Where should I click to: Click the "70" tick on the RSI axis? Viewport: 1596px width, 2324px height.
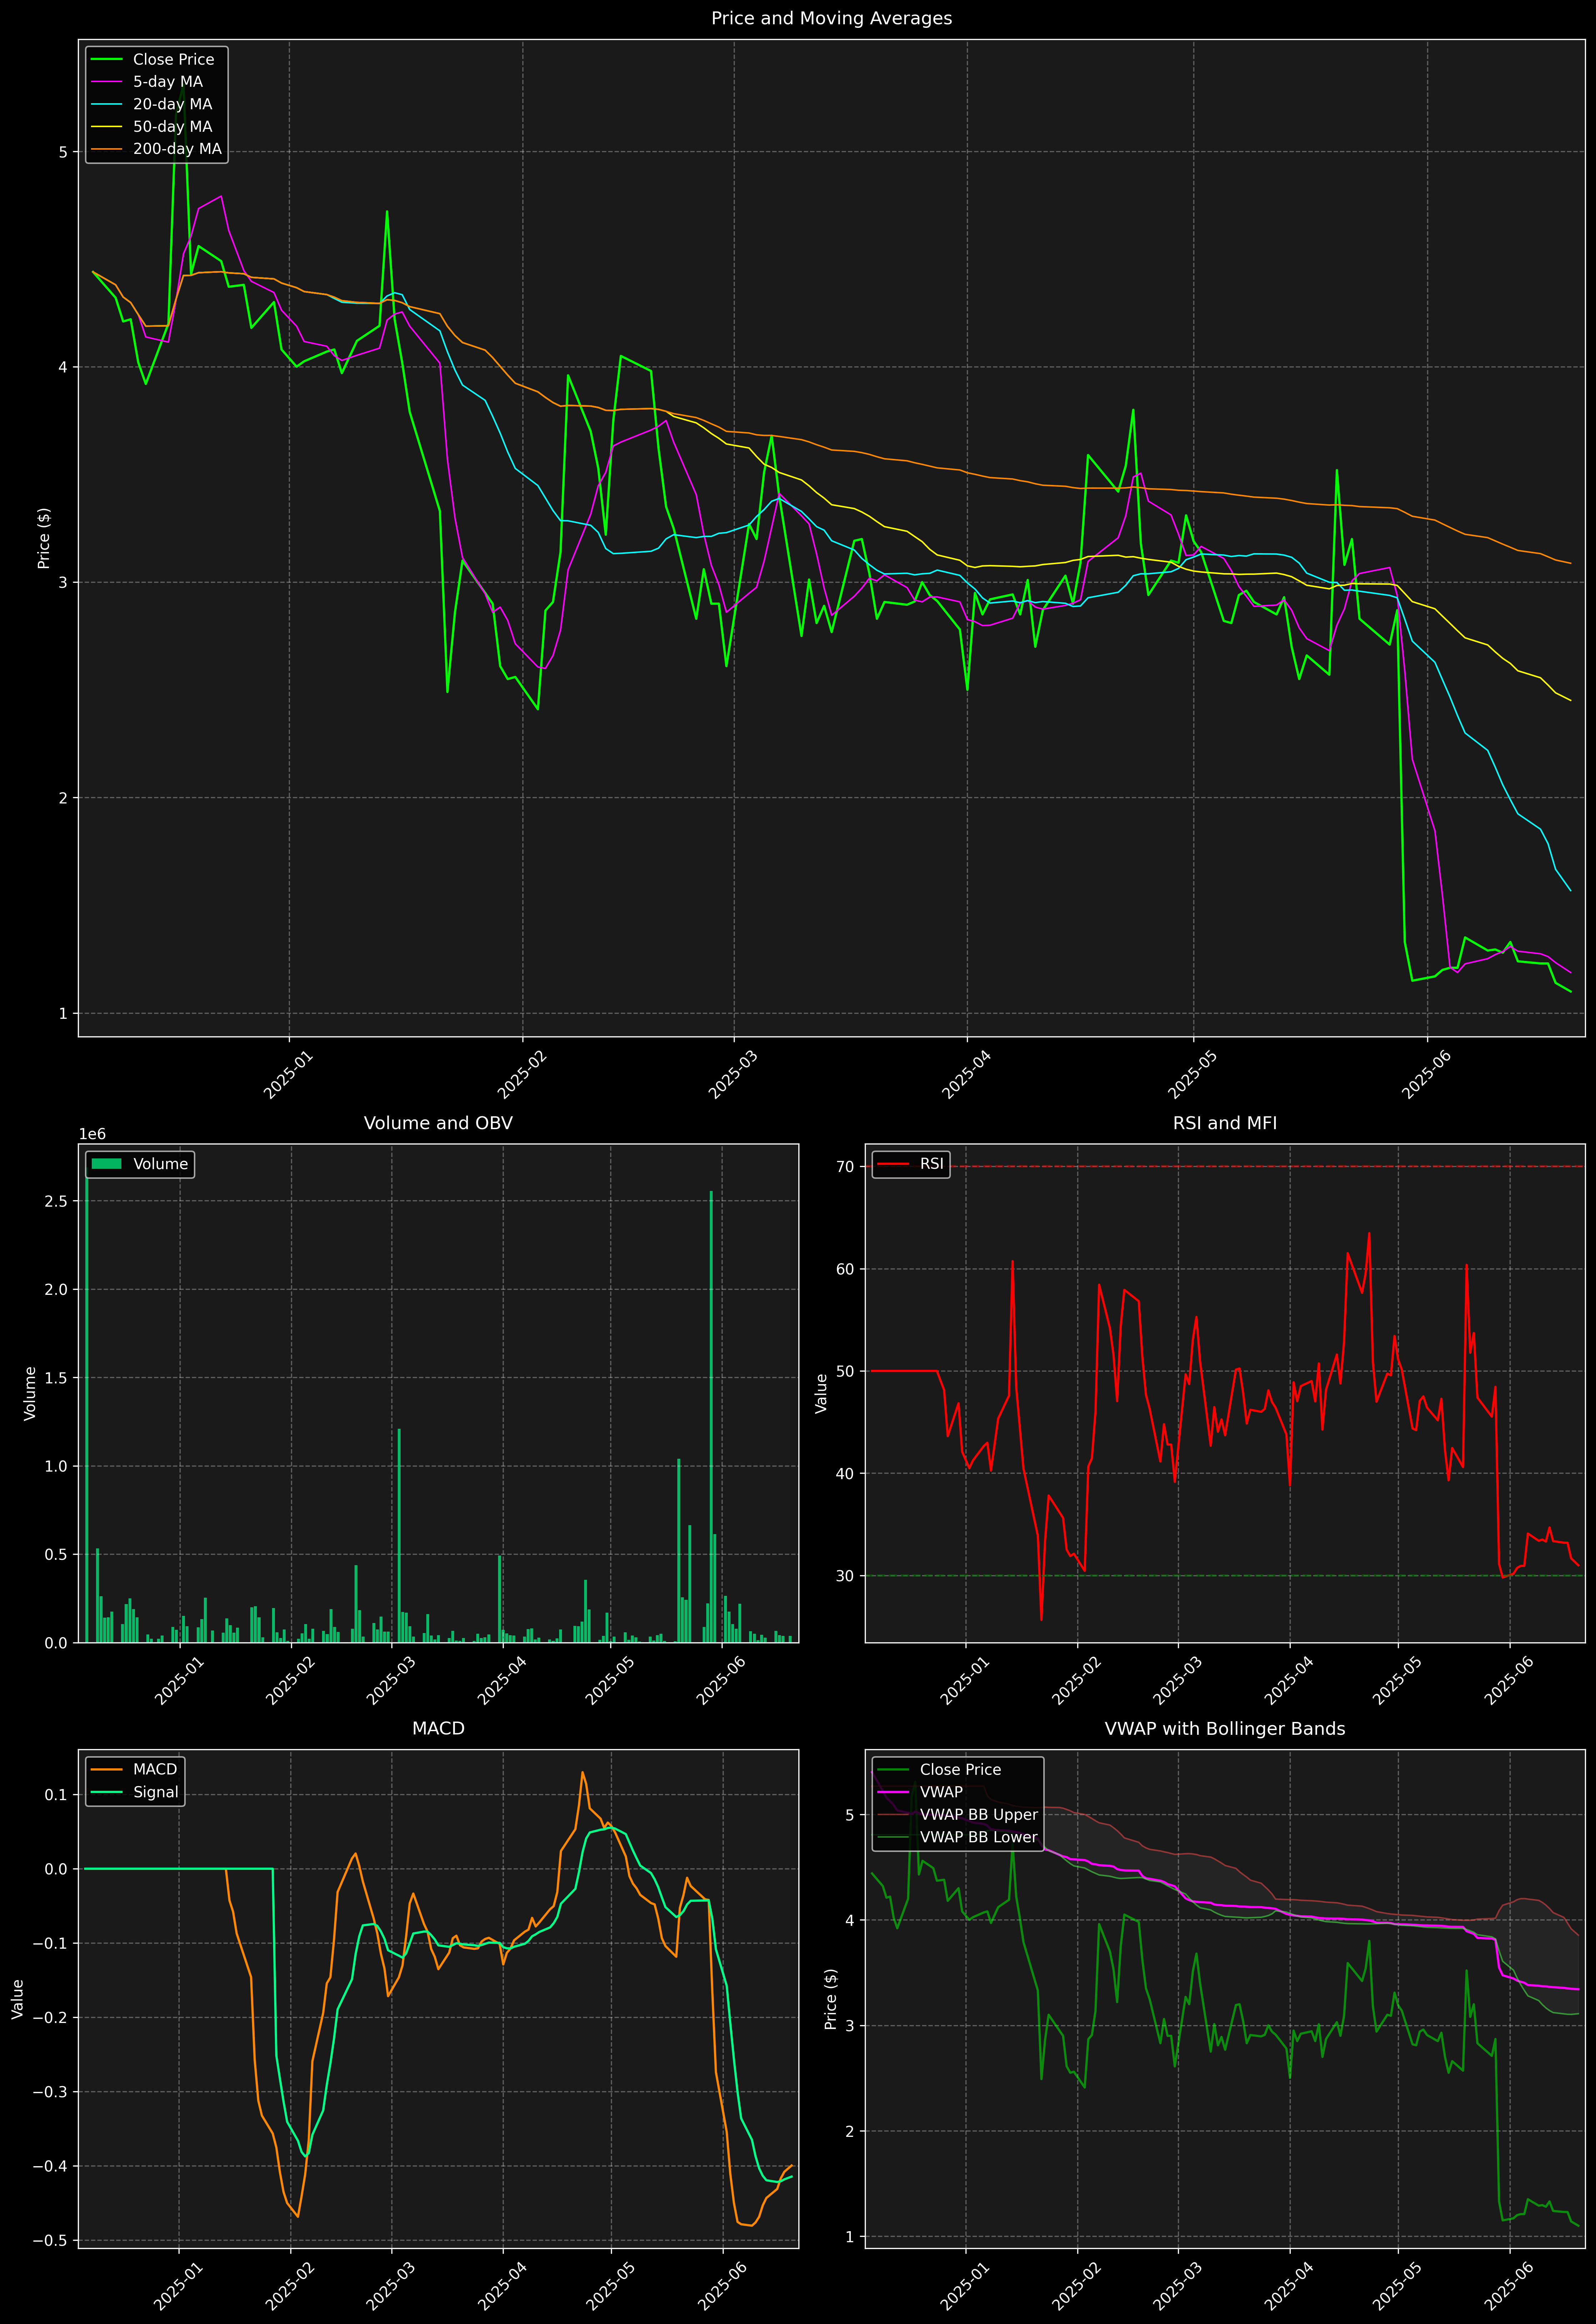click(x=846, y=1167)
